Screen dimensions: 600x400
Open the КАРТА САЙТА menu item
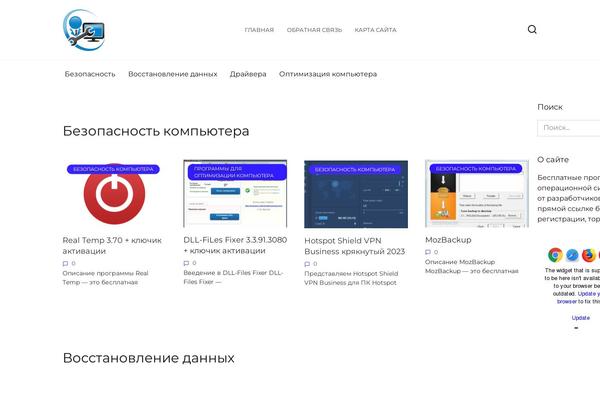(x=375, y=30)
